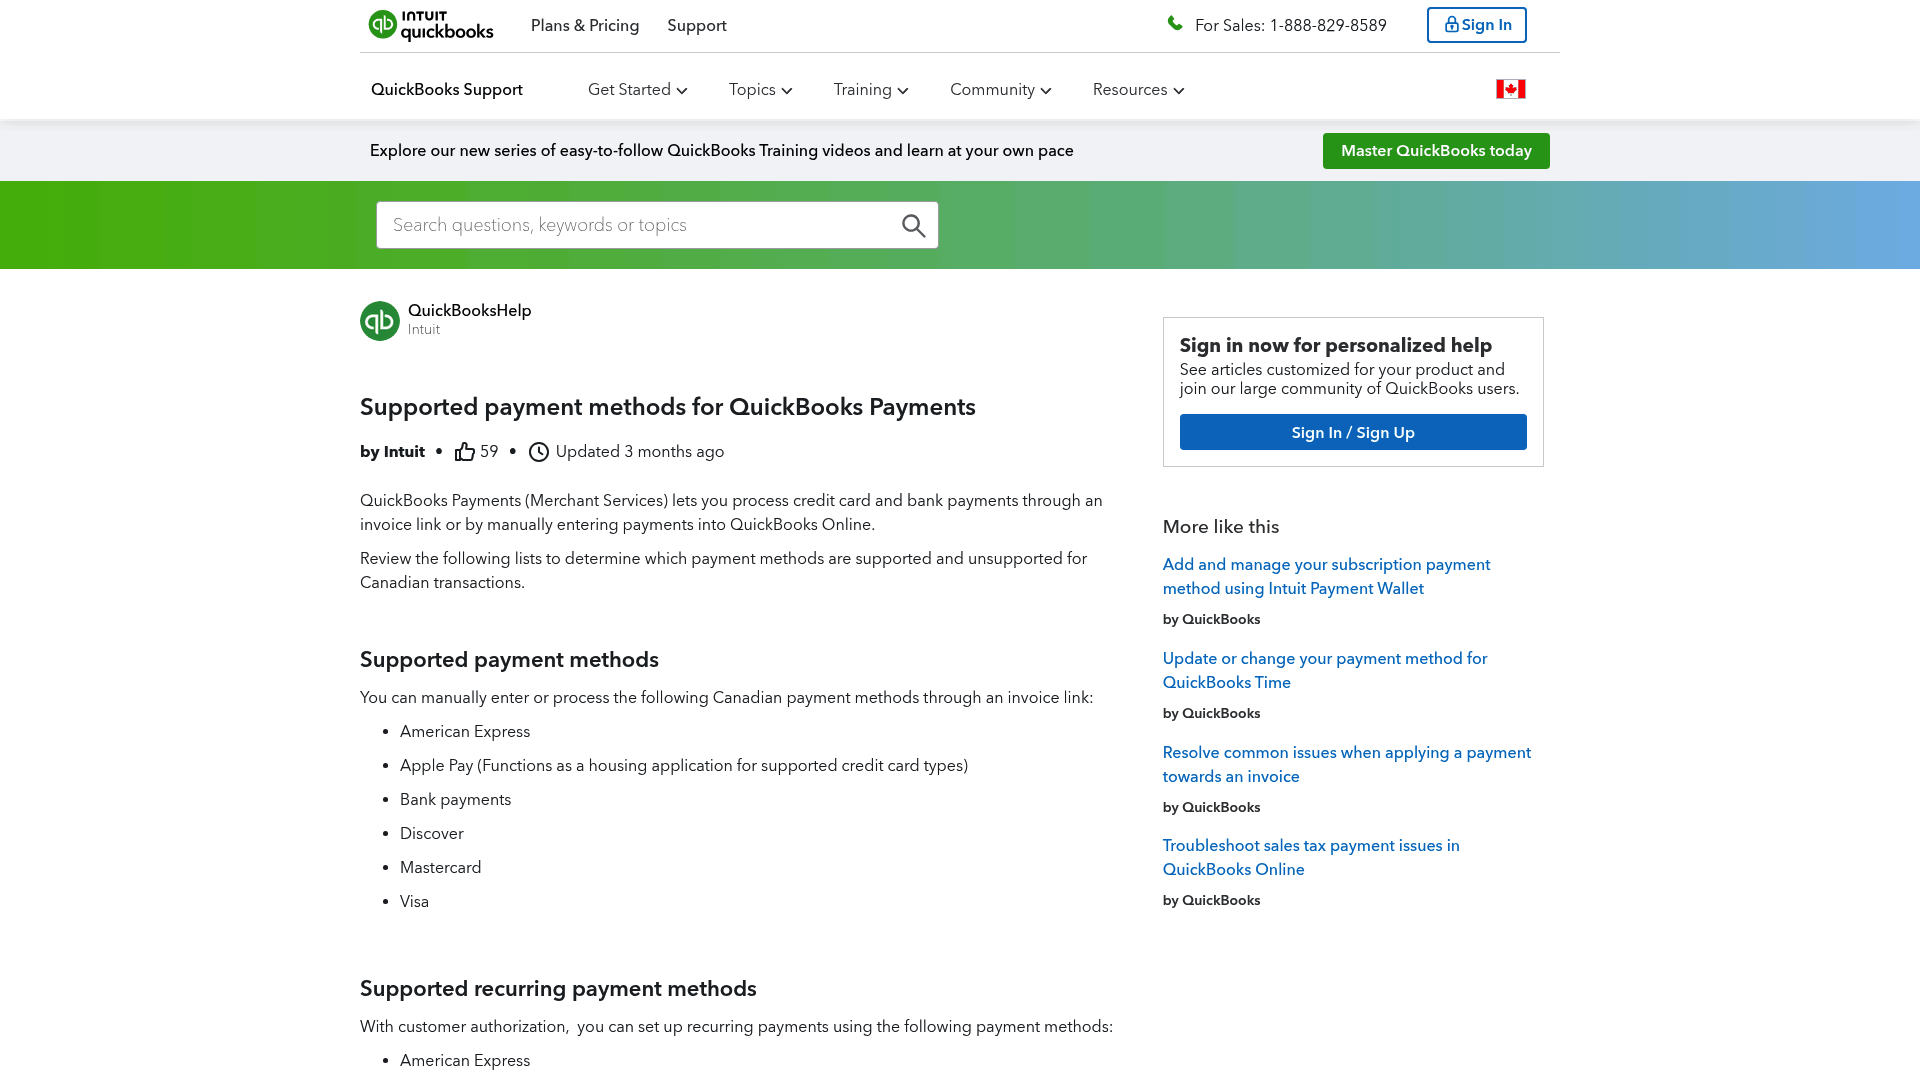Go to QuickBooks Support home link
The image size is (1920, 1080).
click(x=447, y=90)
